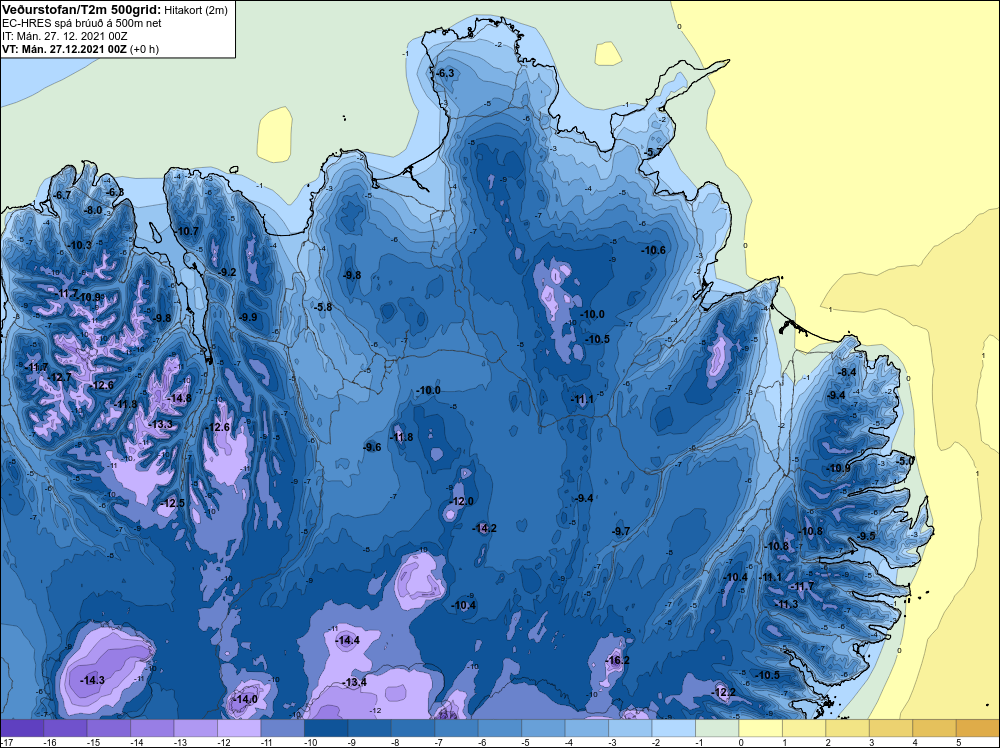Click 'EC-HRES spá brúuð á 500m net' line
Screen dimensions: 1000x748
[x=82, y=23]
